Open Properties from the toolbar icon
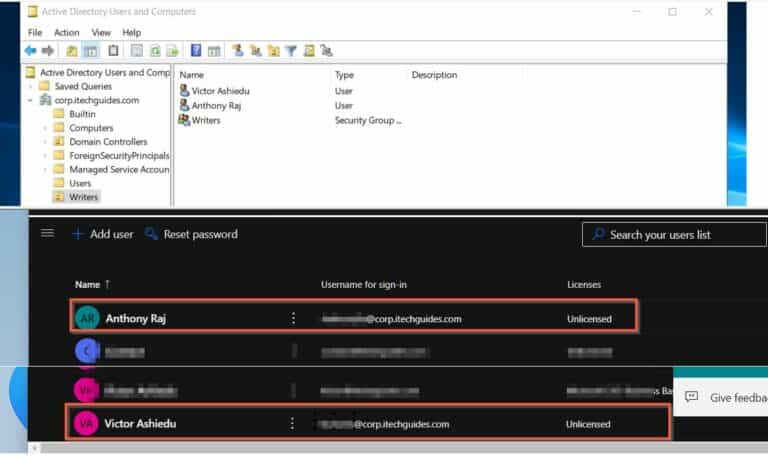Screen dimensions: 768x457 (x=137, y=50)
